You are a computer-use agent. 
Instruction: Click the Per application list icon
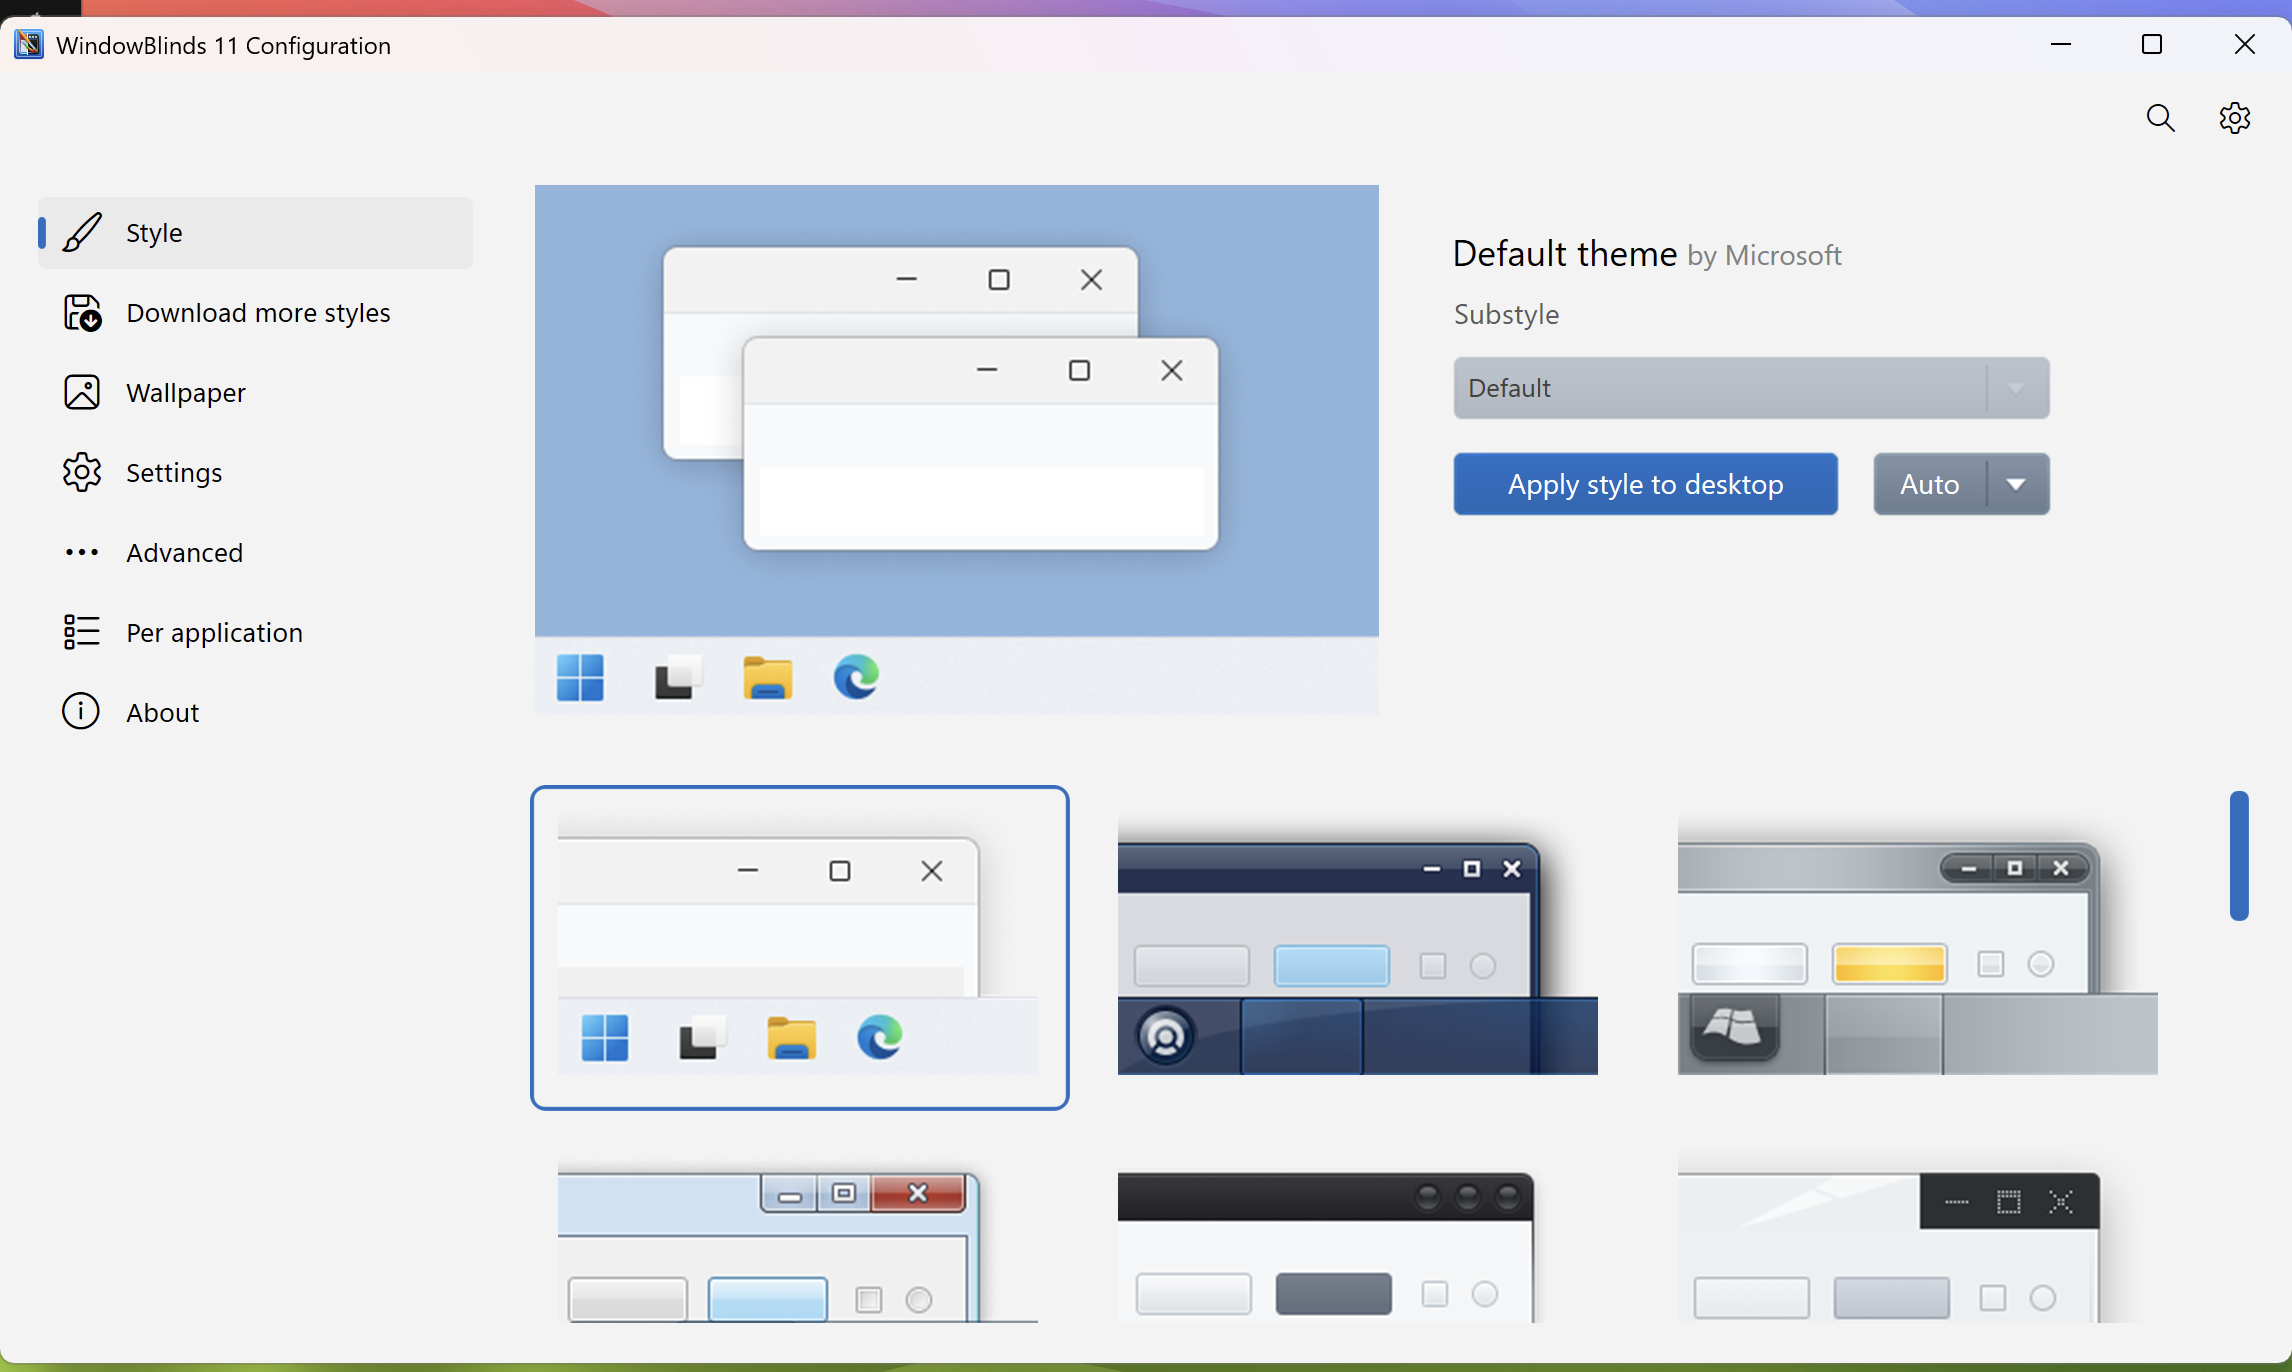(82, 632)
